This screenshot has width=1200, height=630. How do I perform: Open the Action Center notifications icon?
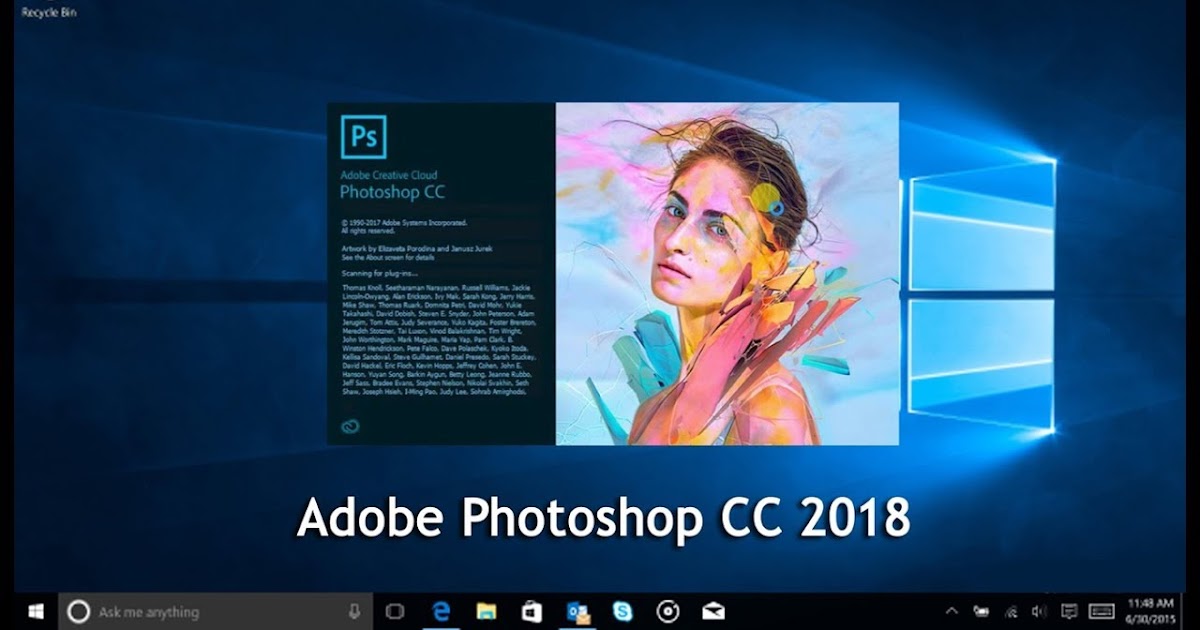(x=1069, y=611)
